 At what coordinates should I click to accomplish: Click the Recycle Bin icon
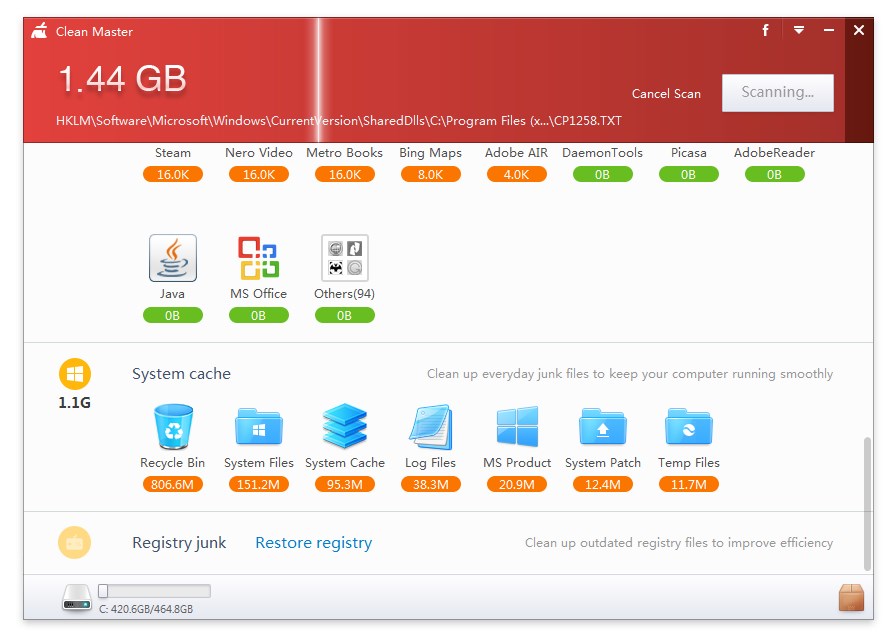[173, 427]
